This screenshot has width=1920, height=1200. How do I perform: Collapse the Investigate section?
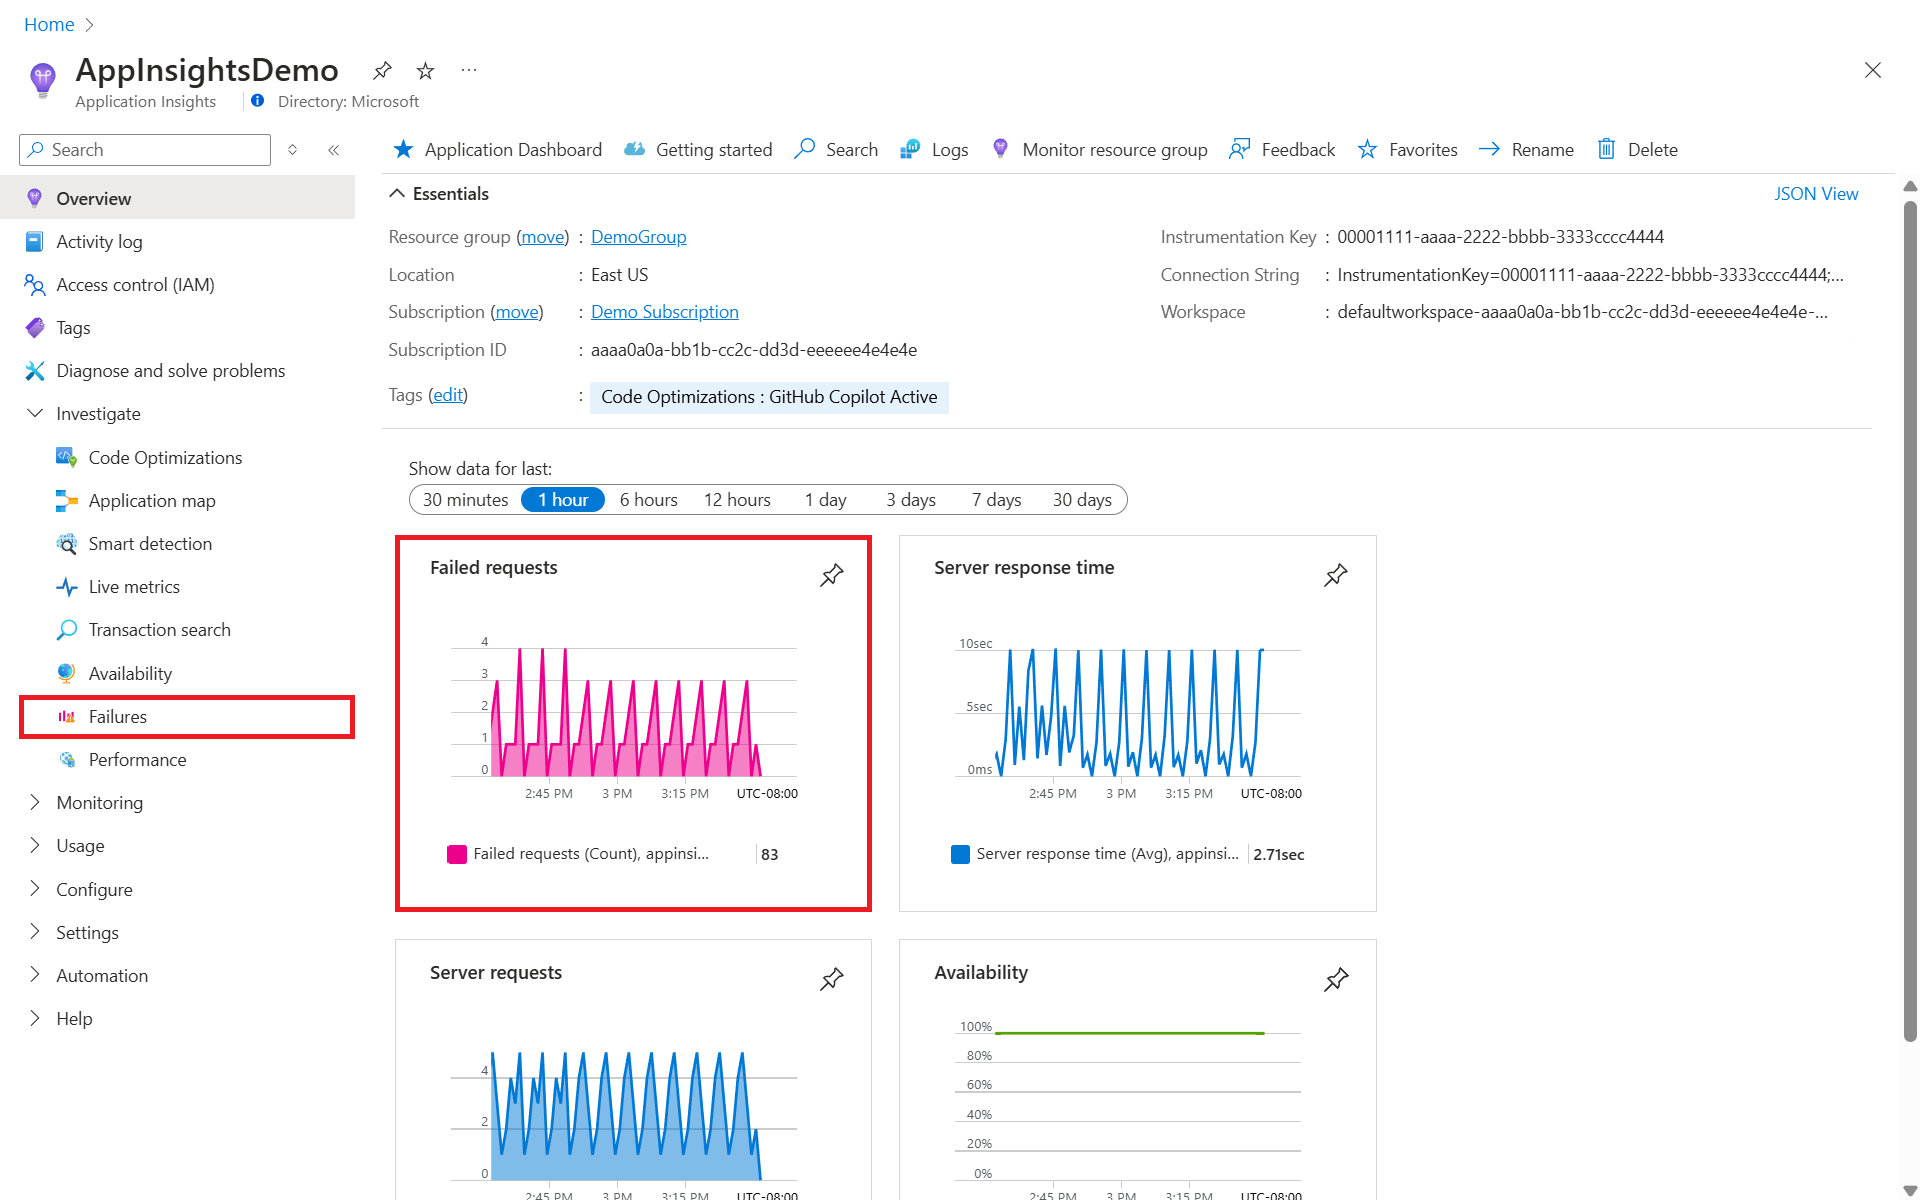pos(35,414)
